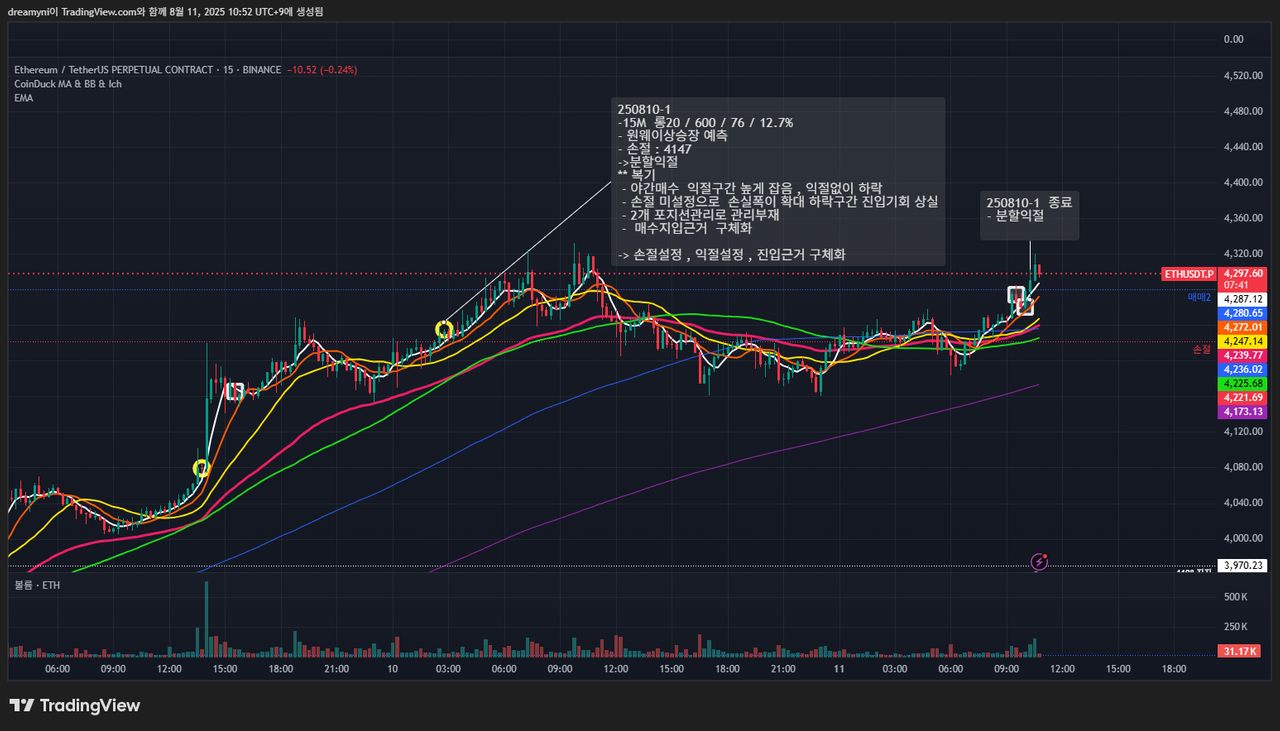Screen dimensions: 1280x731
Task: Select the CoinDuck MA & BB & Ich indicator
Action: (68, 84)
